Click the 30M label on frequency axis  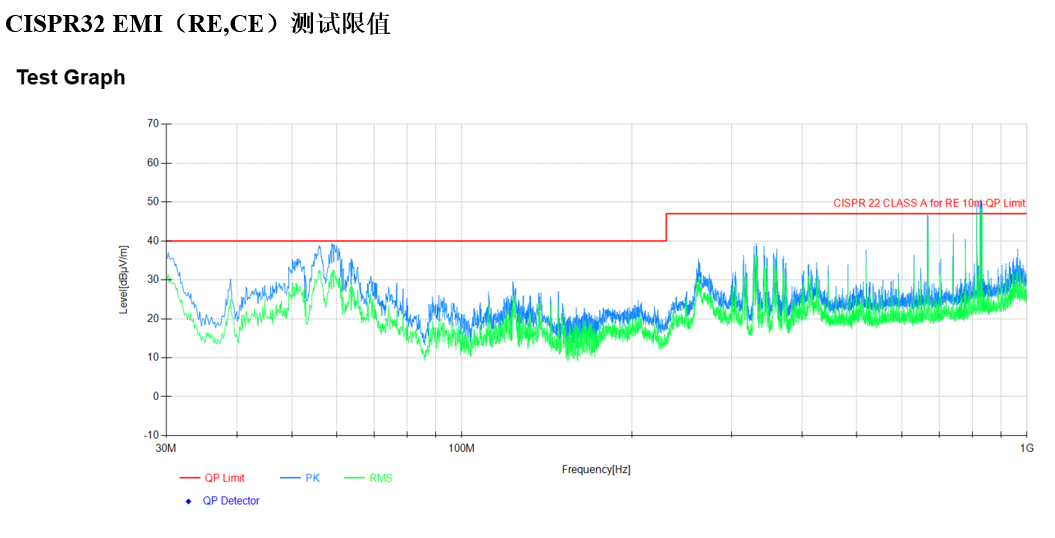pyautogui.click(x=166, y=447)
